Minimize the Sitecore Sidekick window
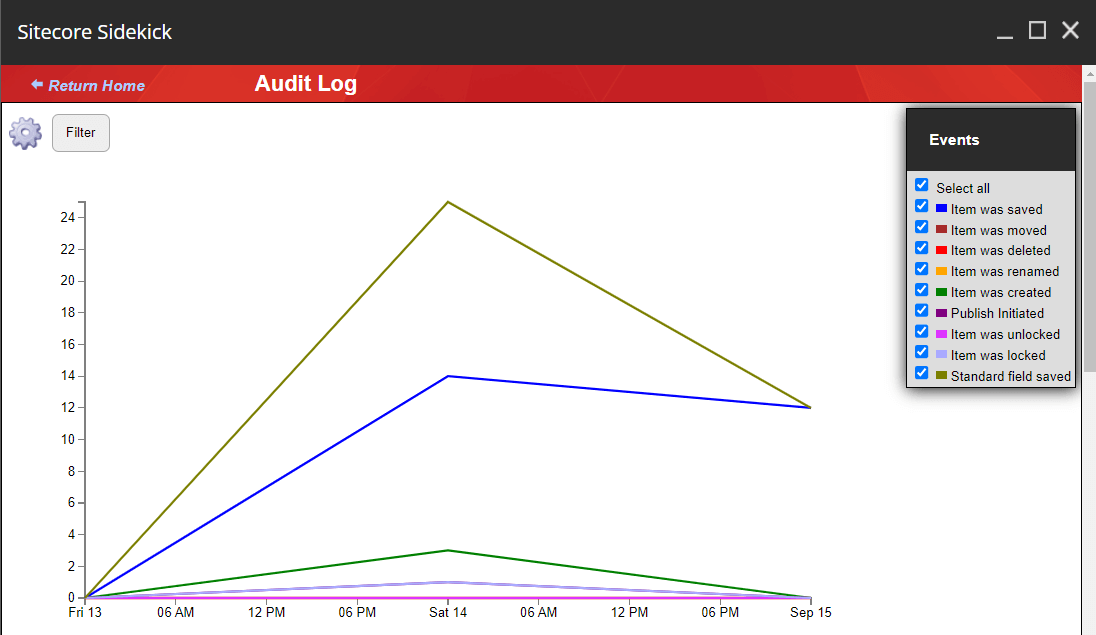The width and height of the screenshot is (1096, 635). click(x=1005, y=32)
